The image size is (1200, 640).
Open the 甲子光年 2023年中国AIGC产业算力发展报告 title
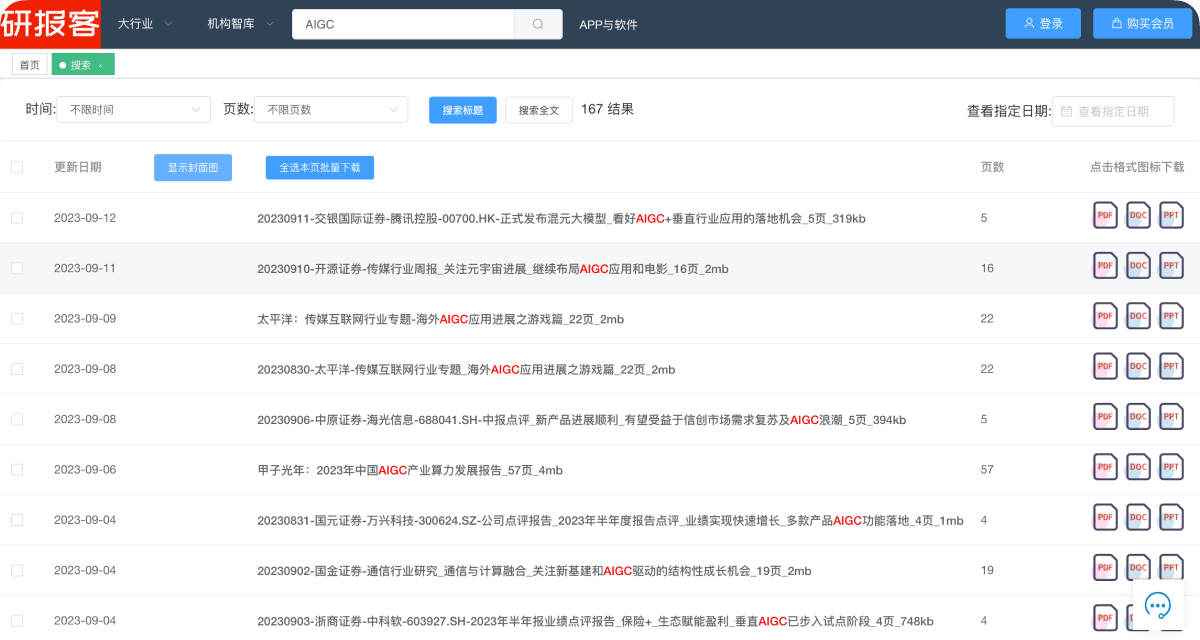(x=410, y=470)
